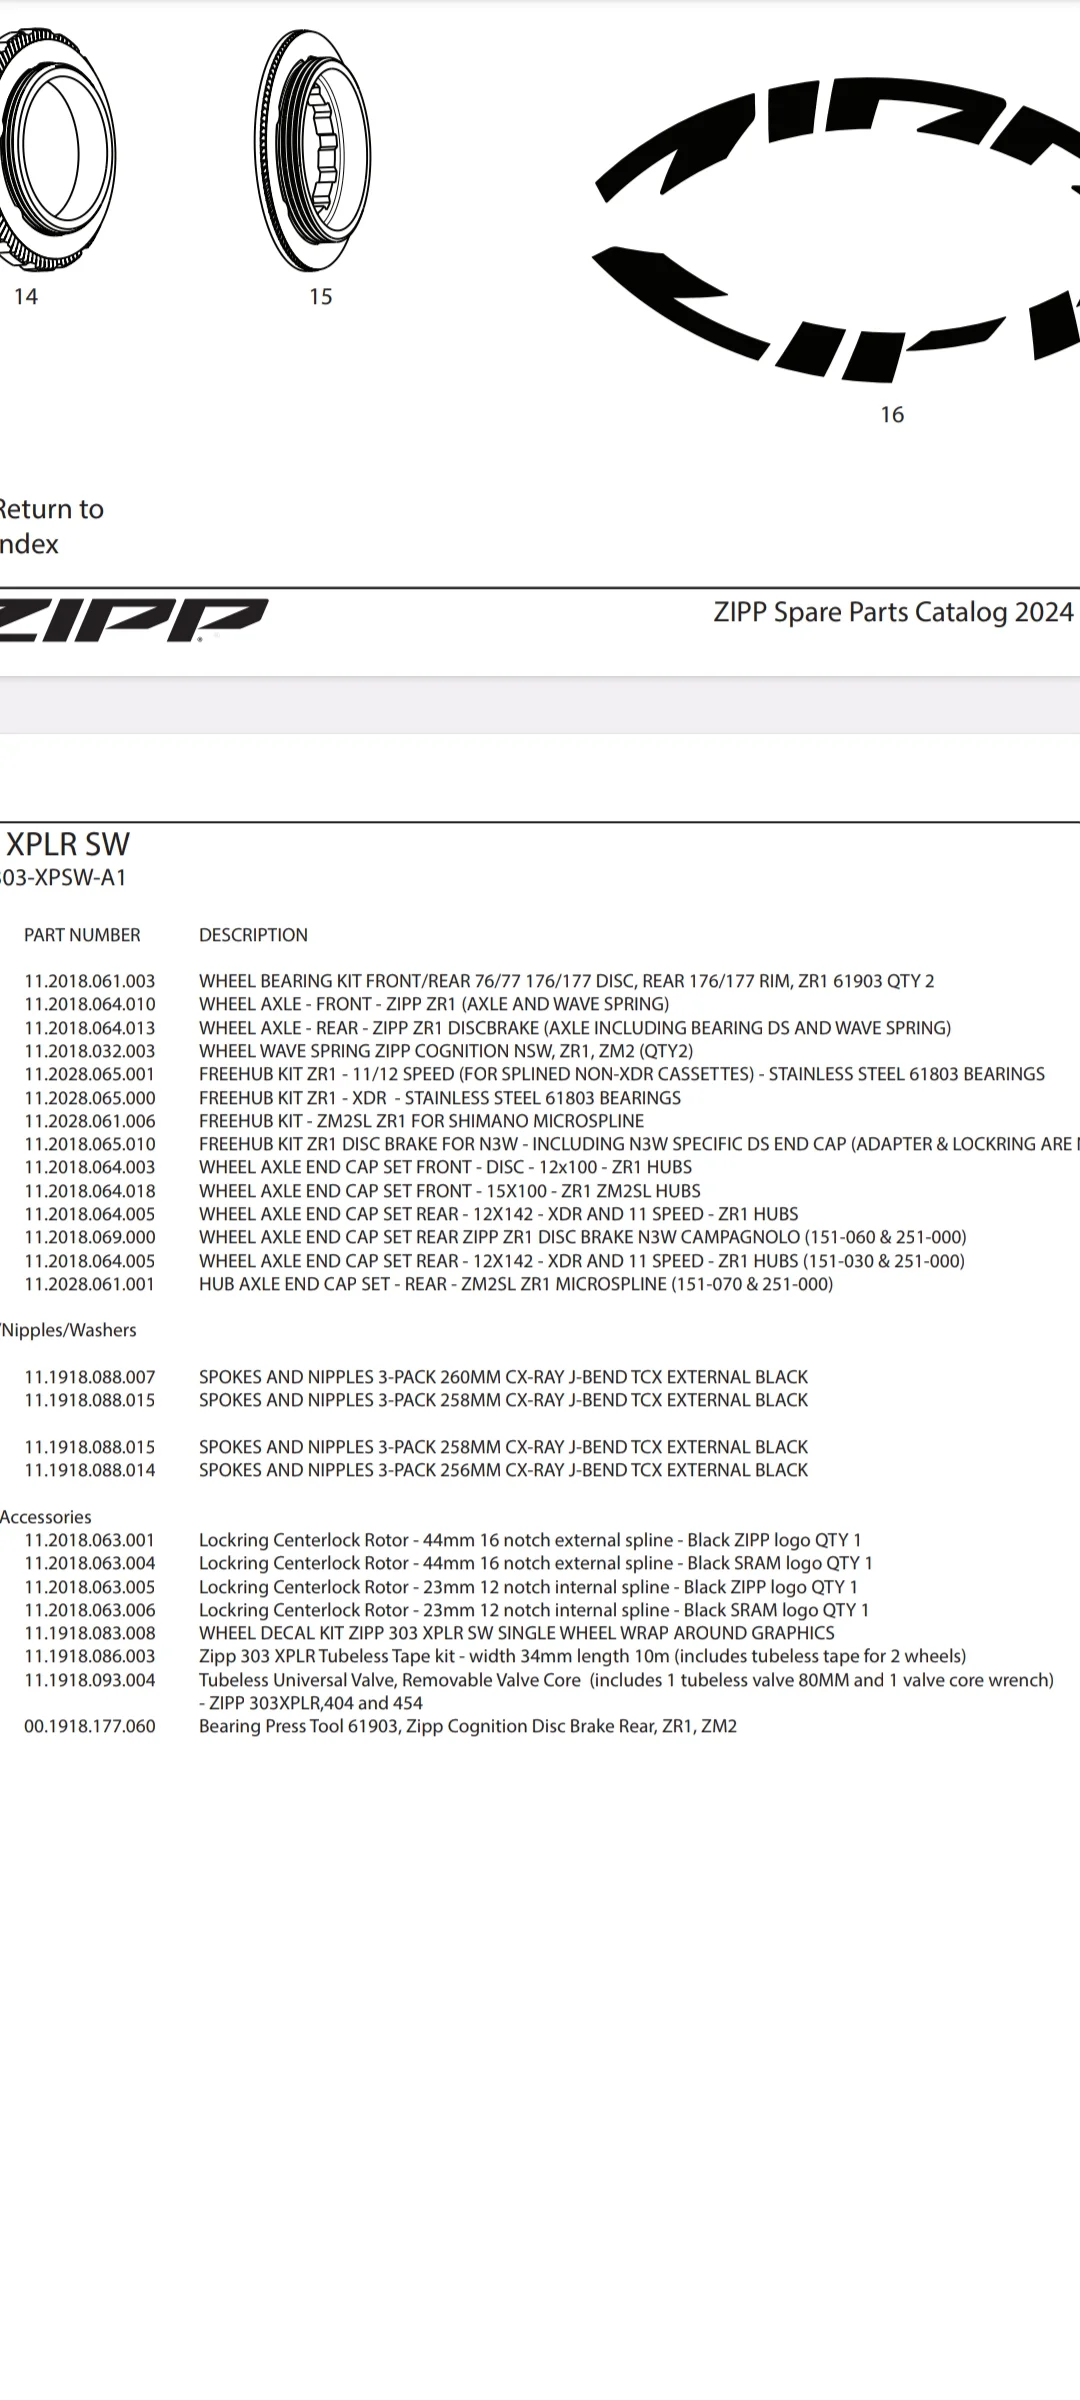The image size is (1080, 2400).
Task: Click 'Lockring Centerlock Rotor - 23mm ... Black ZIPP logo'
Action: click(528, 1587)
